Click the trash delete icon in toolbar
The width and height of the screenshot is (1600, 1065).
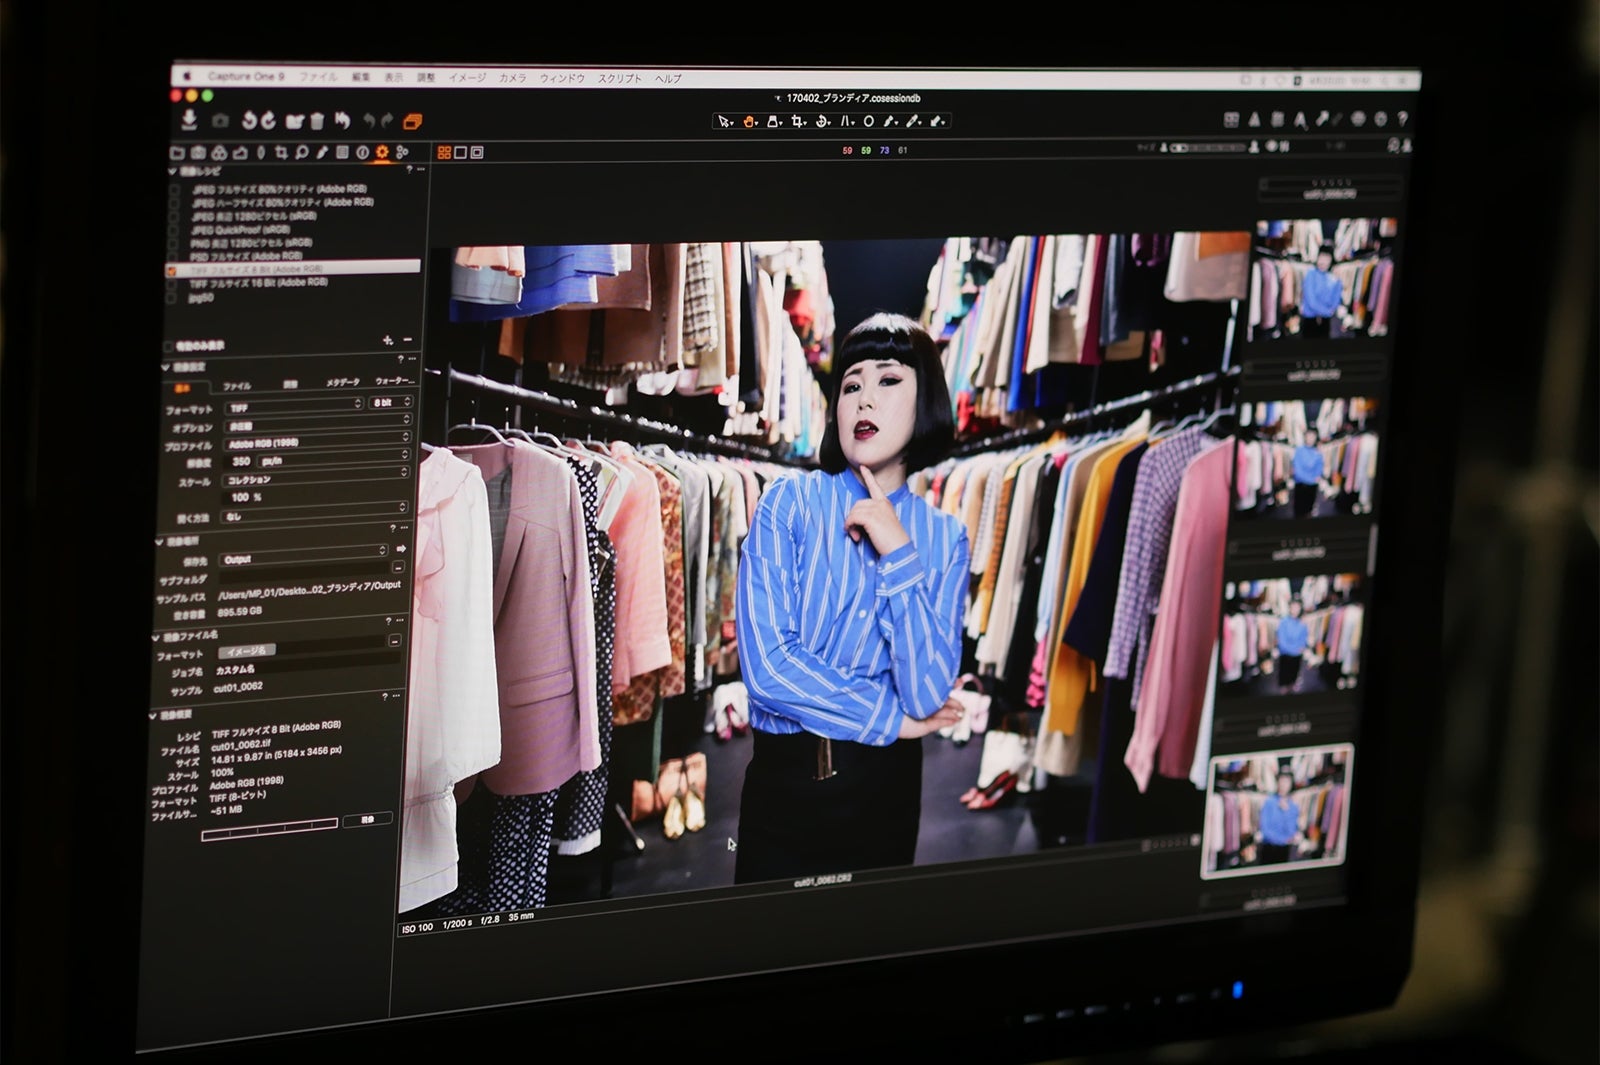tap(317, 121)
